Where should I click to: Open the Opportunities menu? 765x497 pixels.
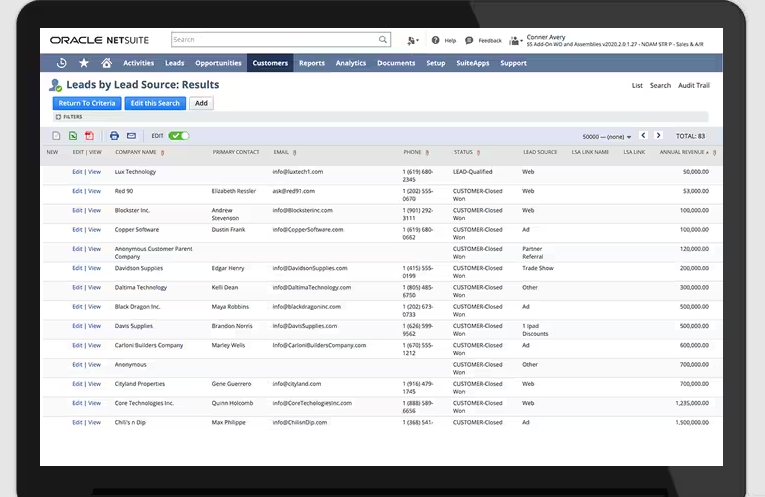pos(218,63)
